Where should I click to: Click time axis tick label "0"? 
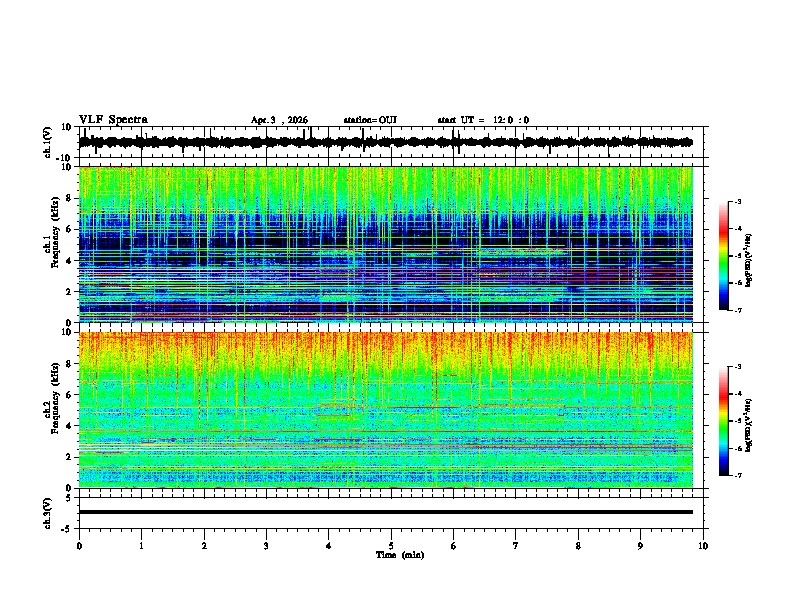[79, 546]
